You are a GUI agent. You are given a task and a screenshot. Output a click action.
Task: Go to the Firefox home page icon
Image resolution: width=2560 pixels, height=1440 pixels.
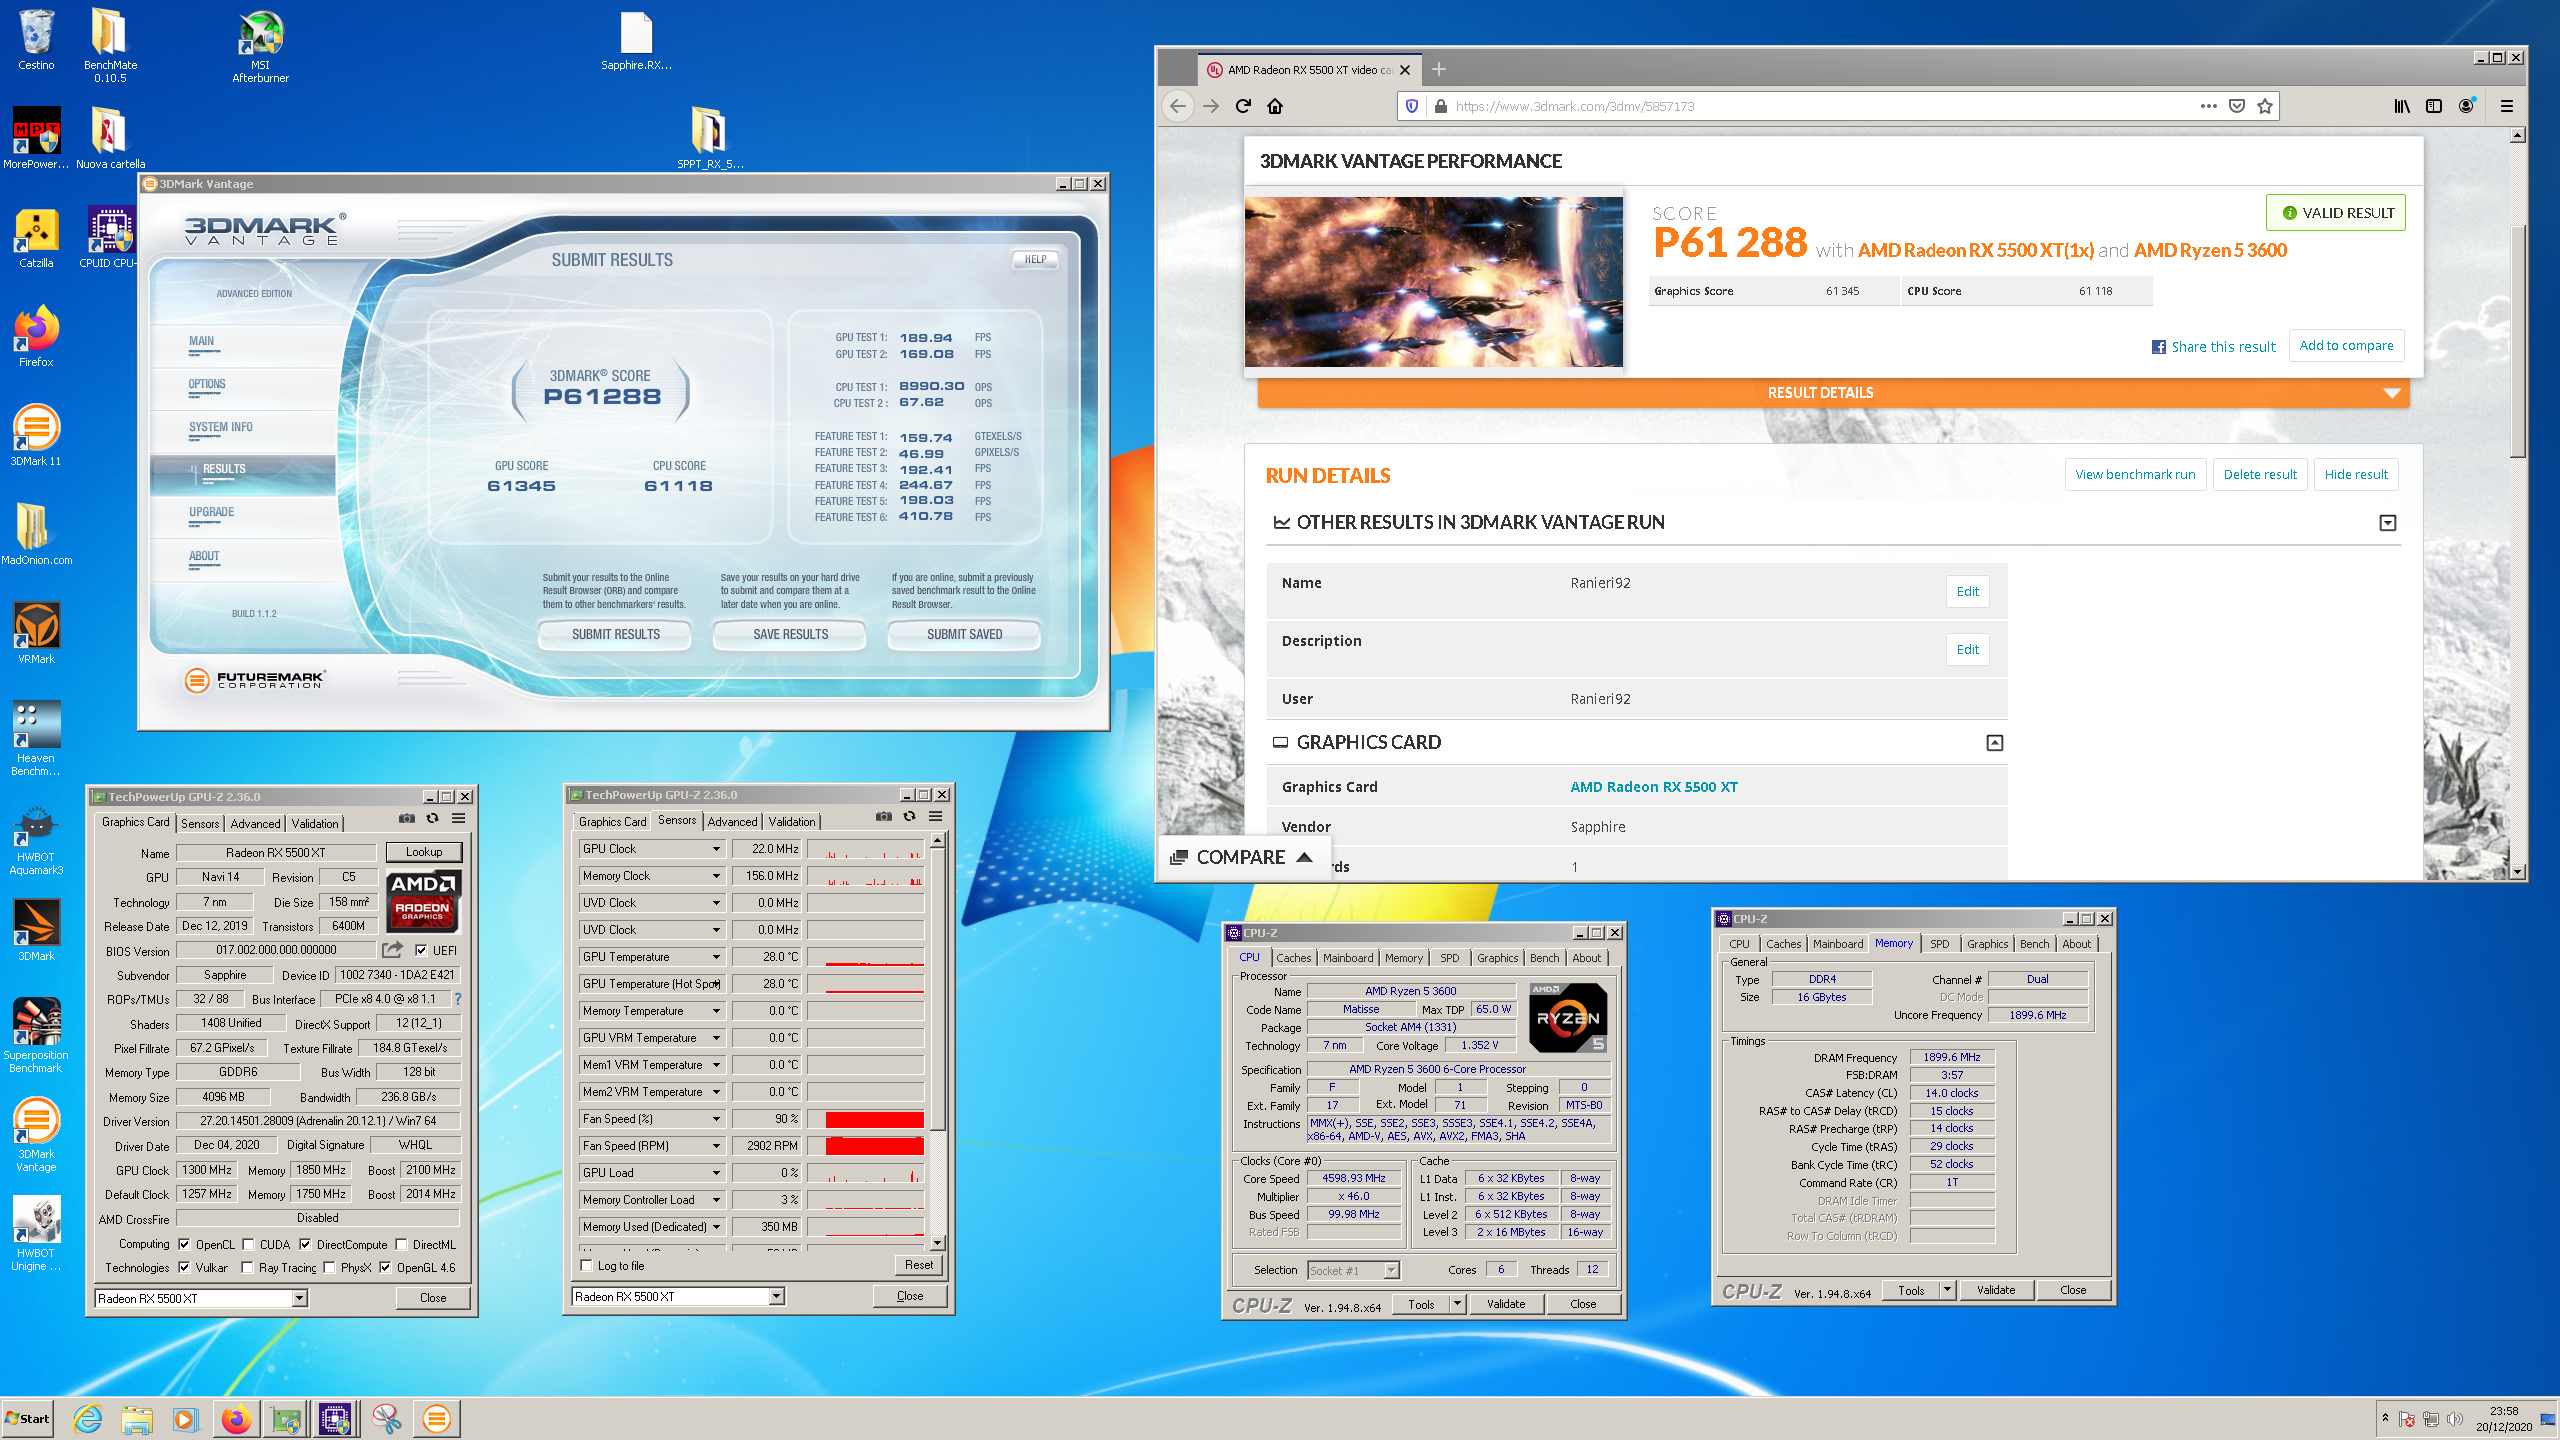(1275, 106)
